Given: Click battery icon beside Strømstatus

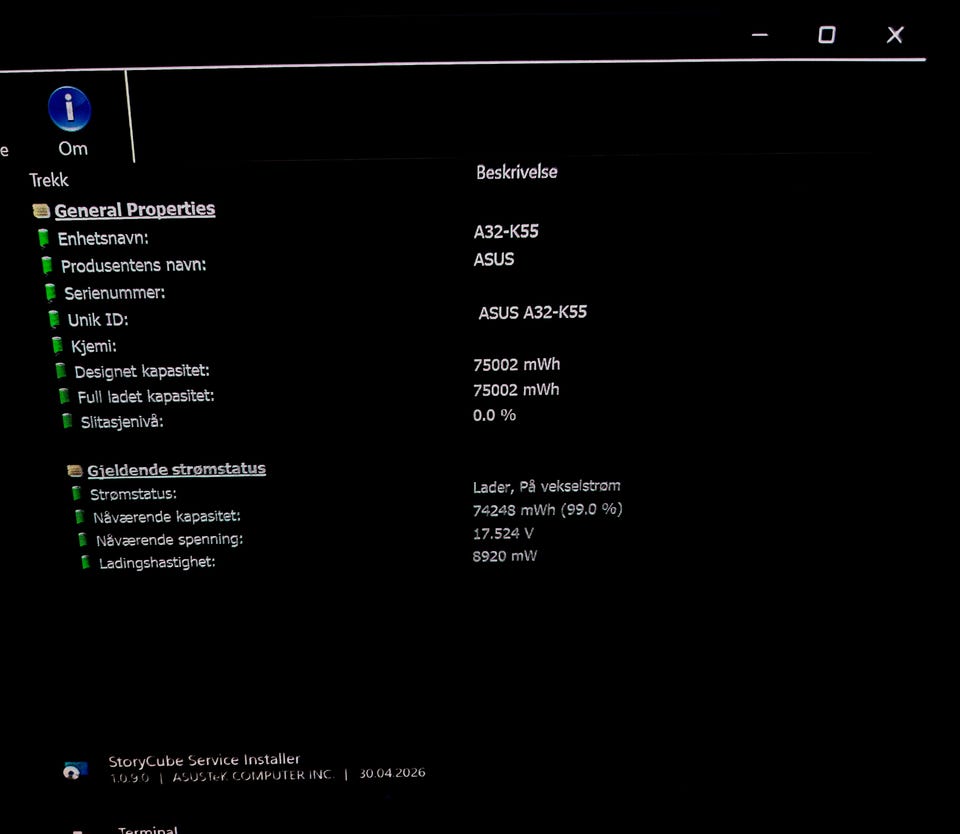Looking at the screenshot, I should pos(77,493).
